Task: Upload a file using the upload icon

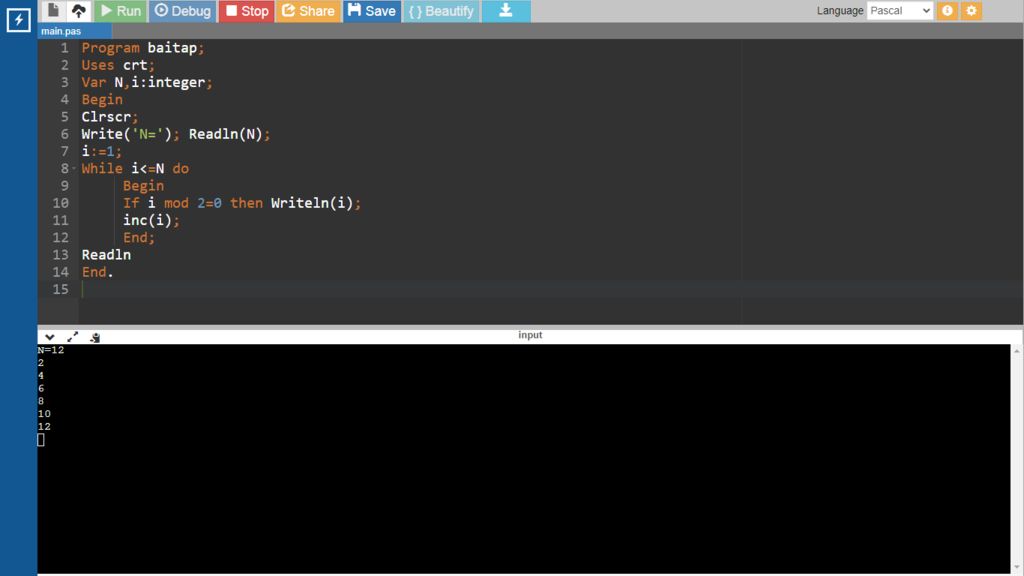Action: click(x=78, y=10)
